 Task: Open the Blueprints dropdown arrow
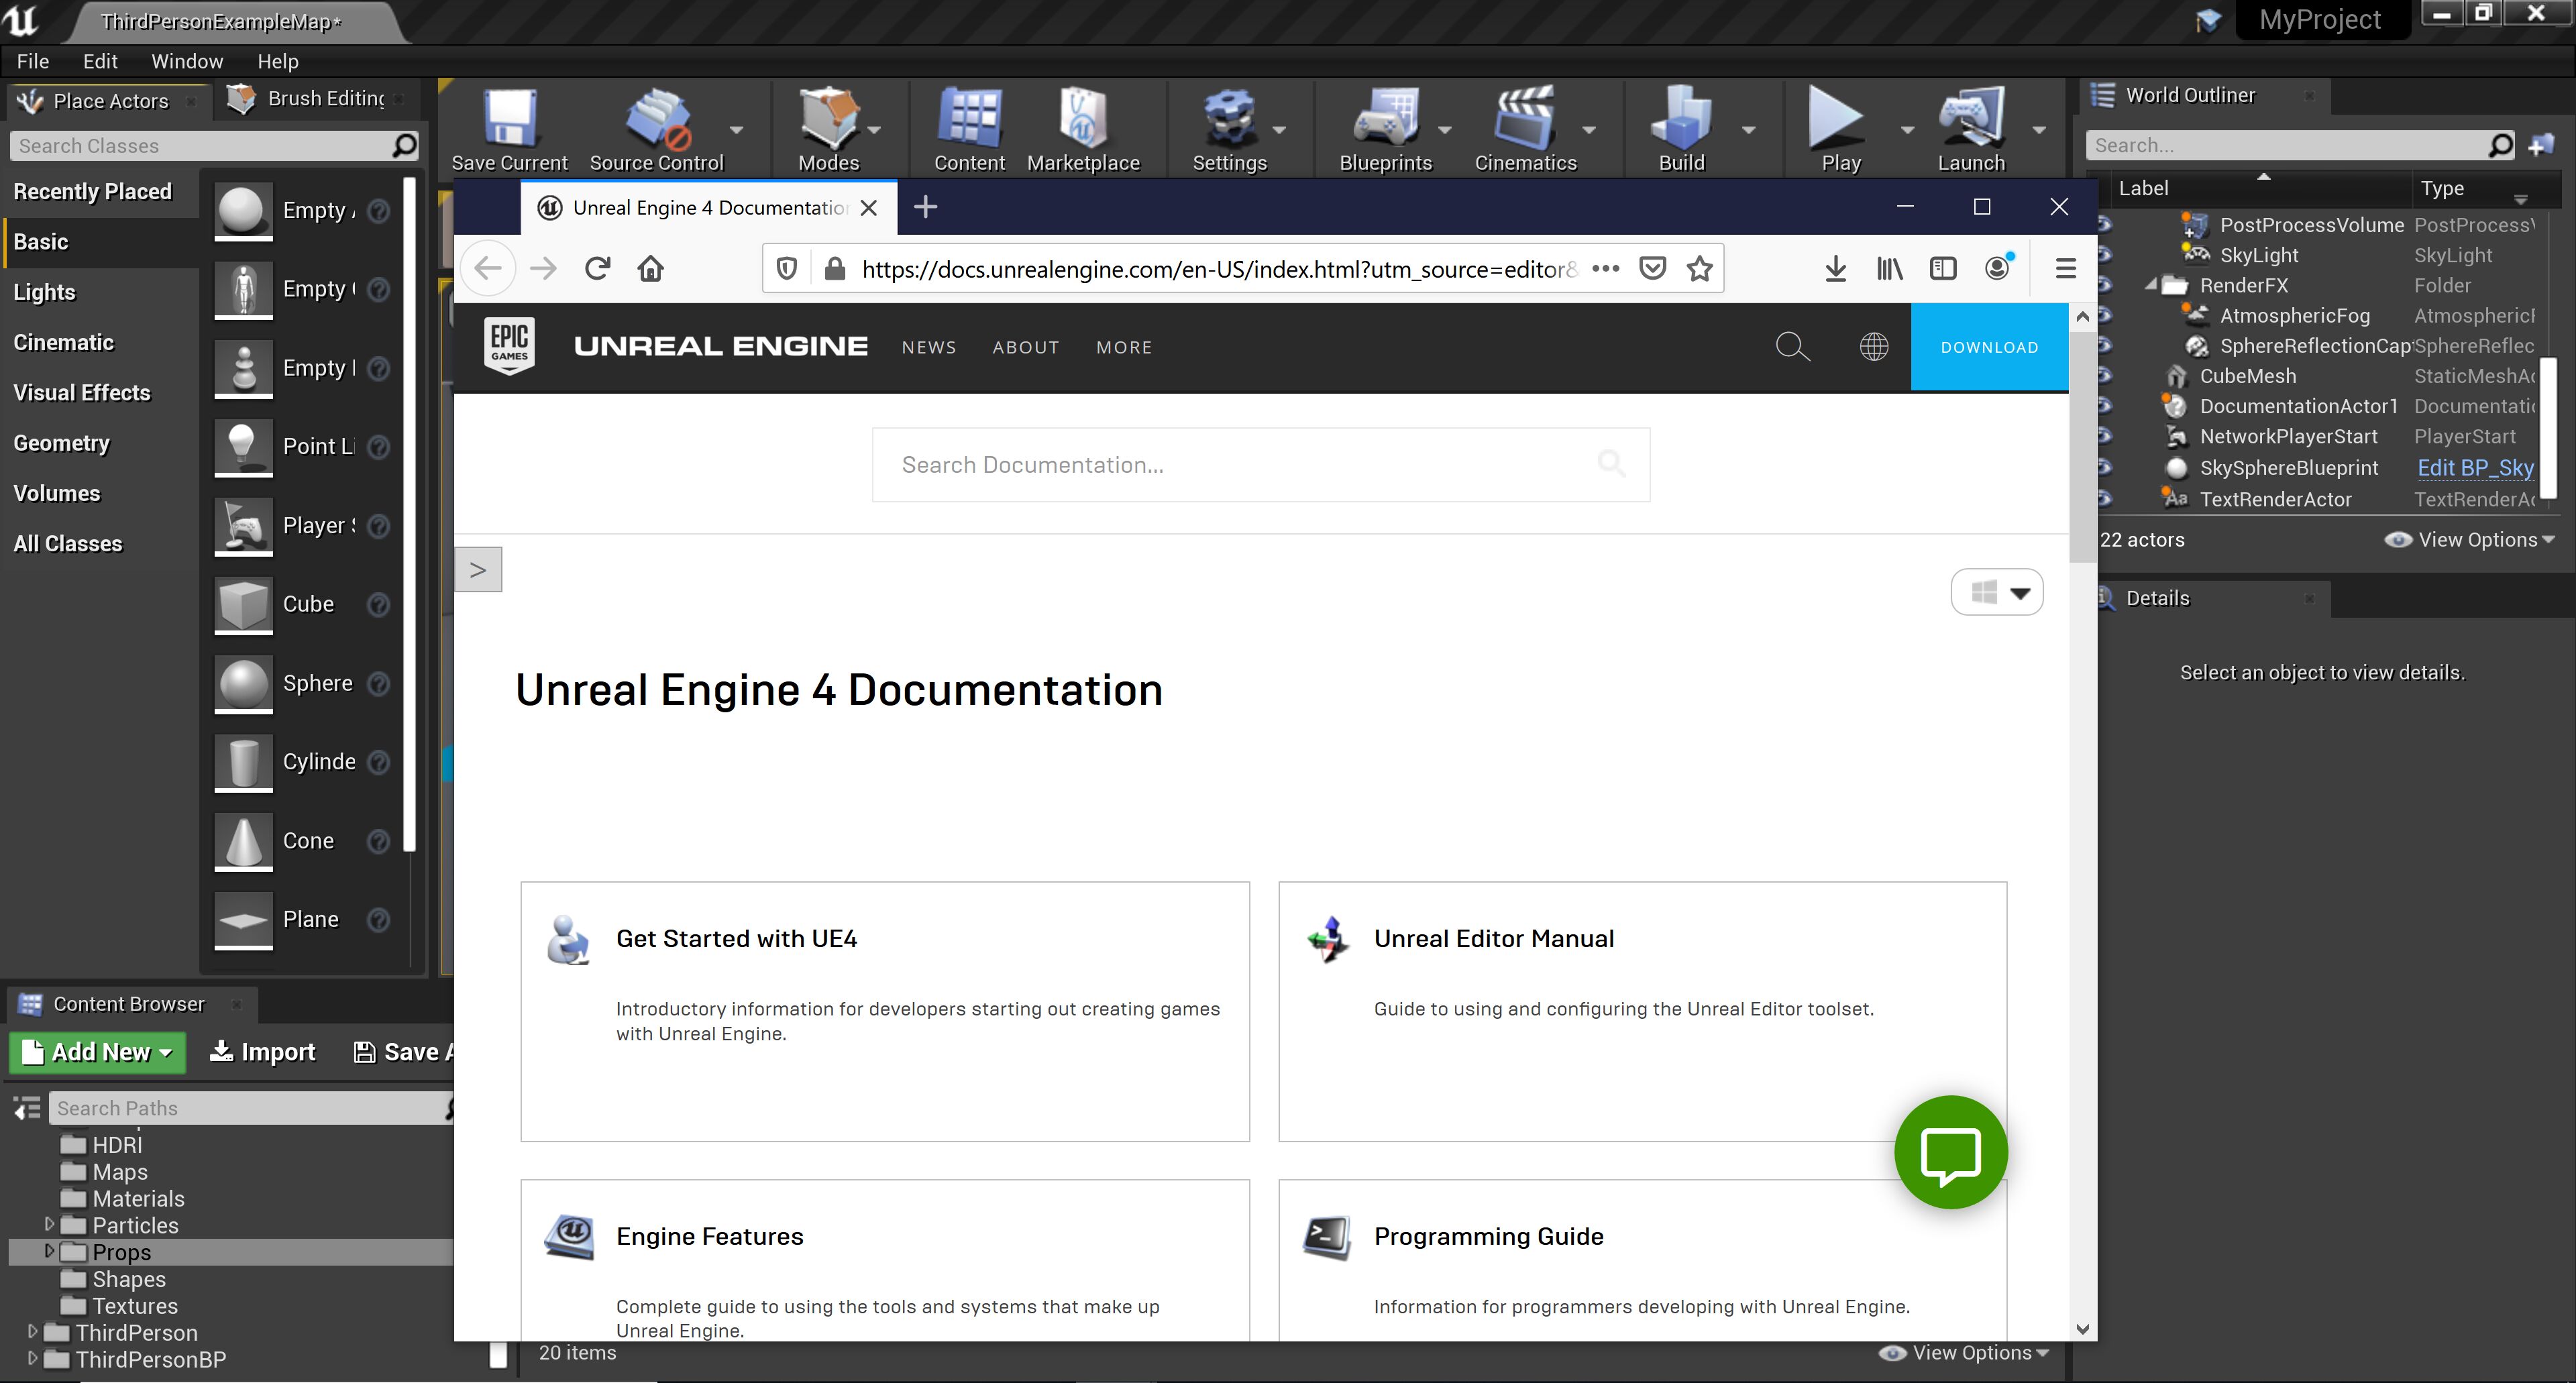(x=1444, y=130)
